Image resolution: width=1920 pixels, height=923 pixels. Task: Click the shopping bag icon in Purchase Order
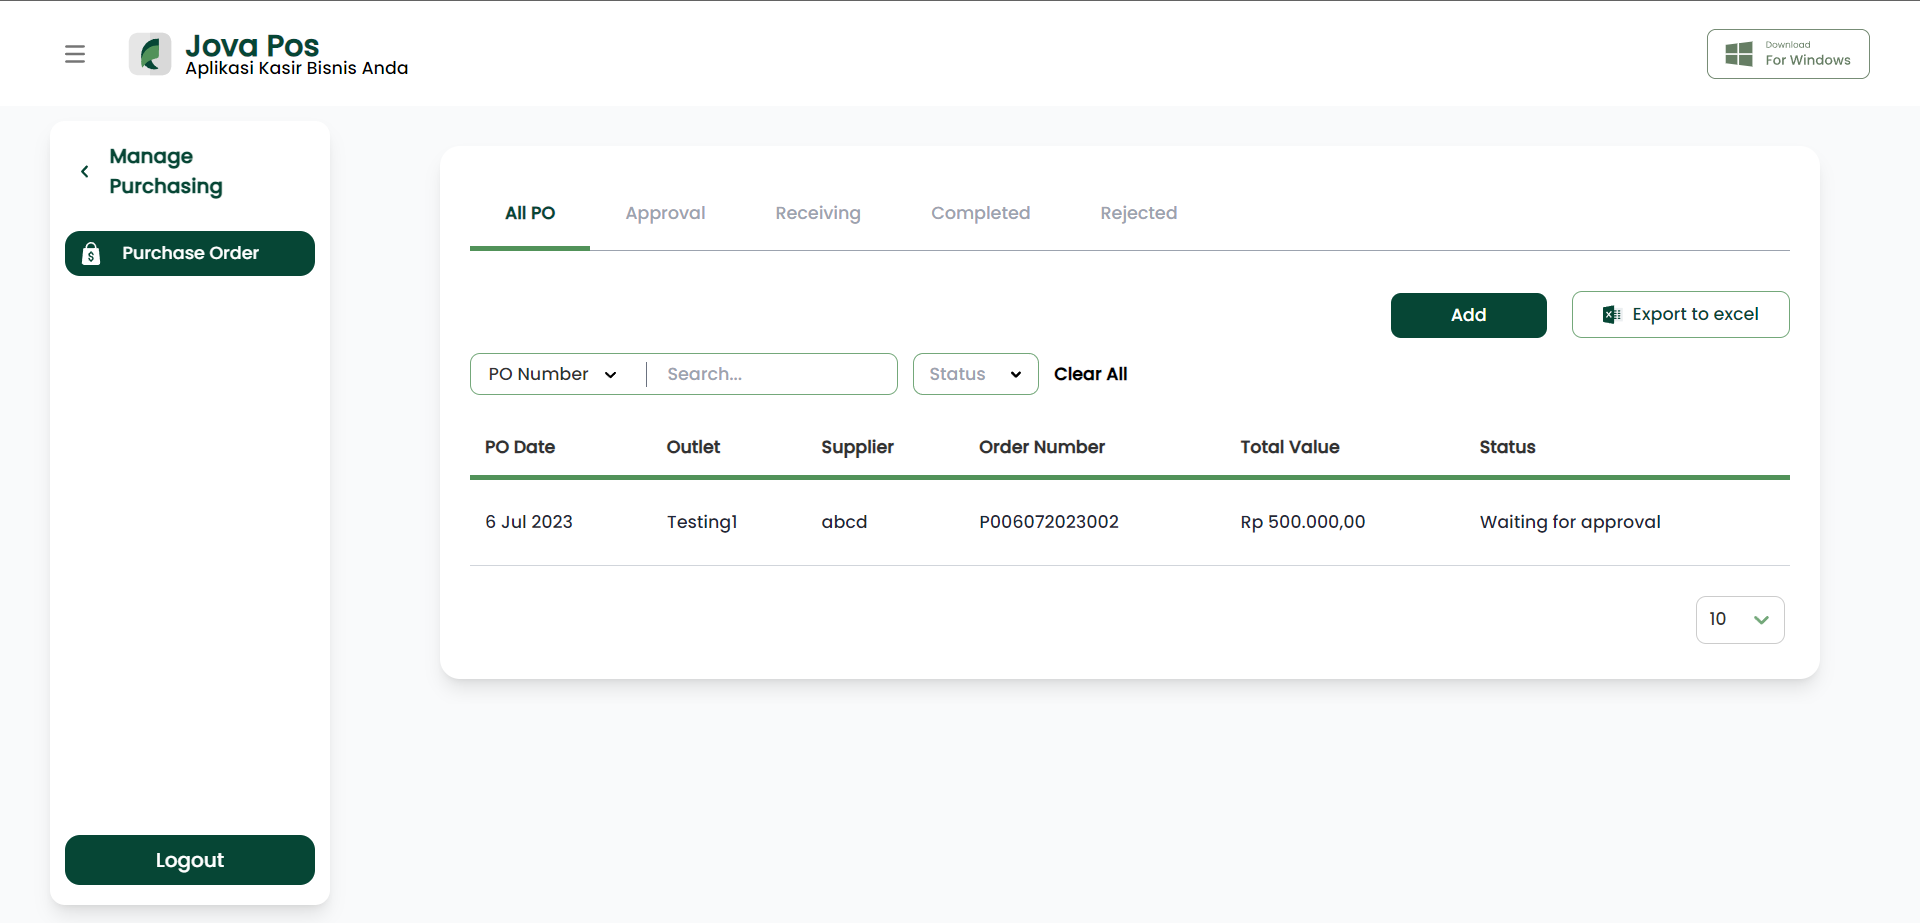click(91, 253)
